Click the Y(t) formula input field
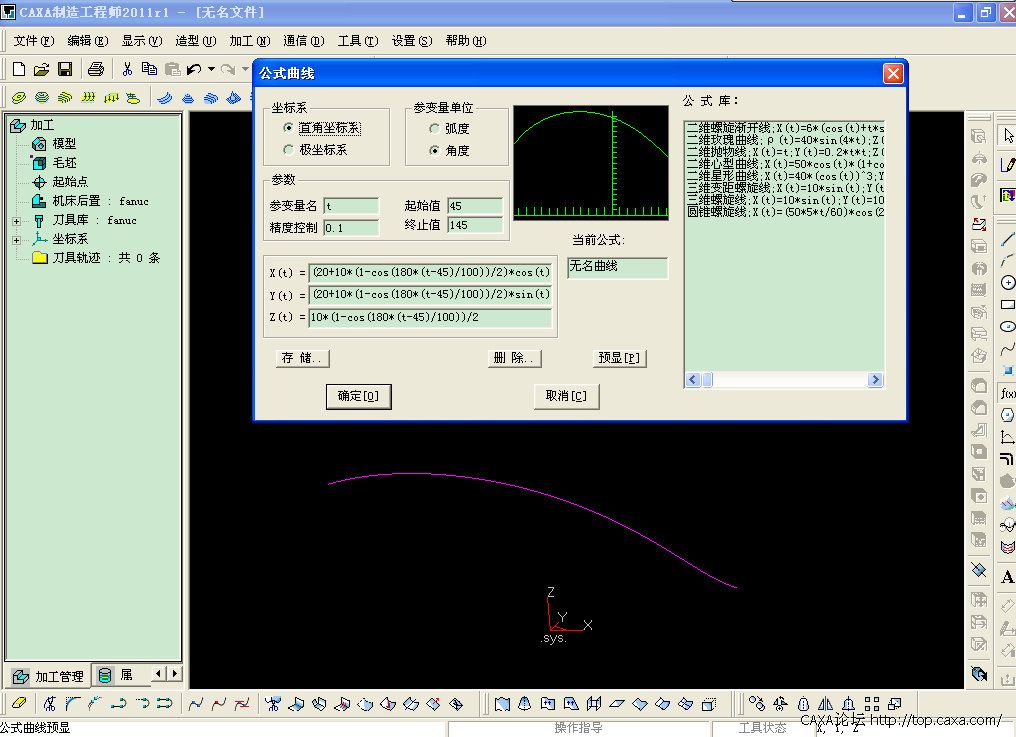Viewport: 1016px width, 737px height. (430, 294)
